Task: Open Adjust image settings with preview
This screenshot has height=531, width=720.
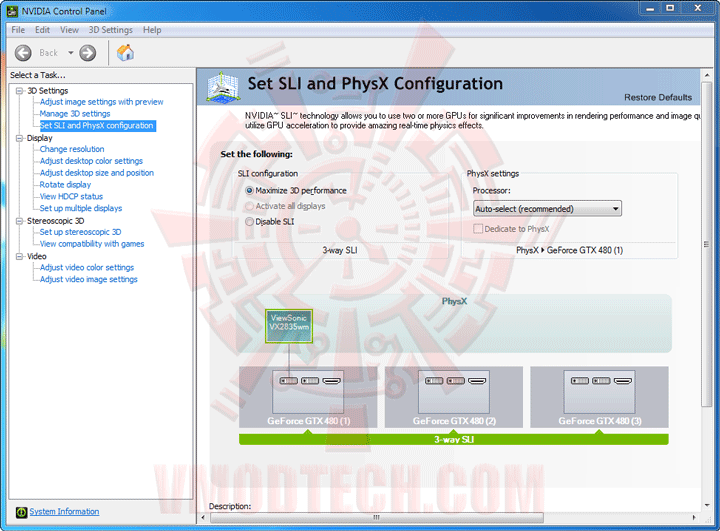Action: click(101, 102)
